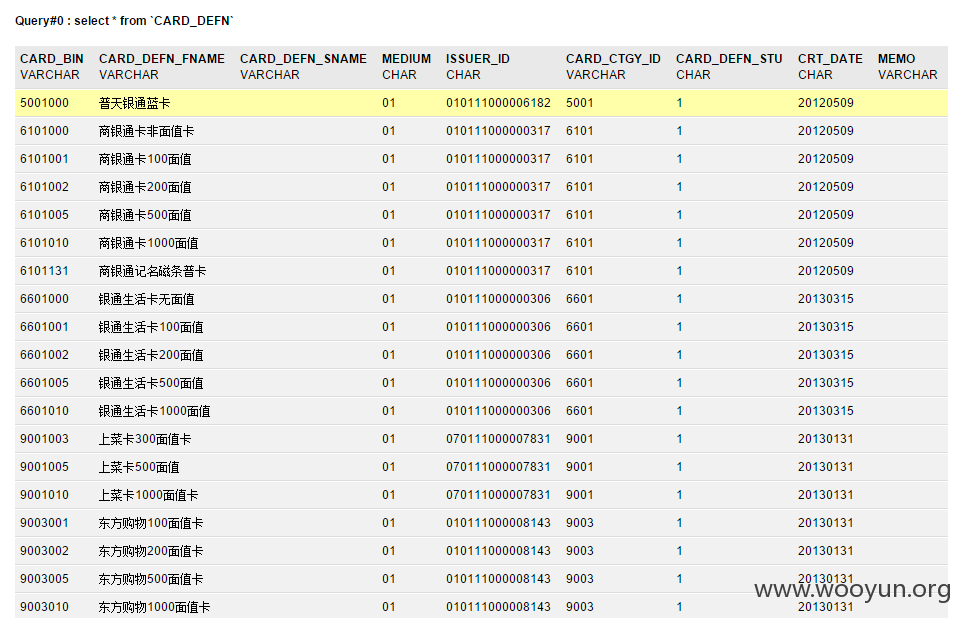Screen dimensions: 960x618
Task: Click card name 东方购物1000面值卡
Action: point(154,607)
